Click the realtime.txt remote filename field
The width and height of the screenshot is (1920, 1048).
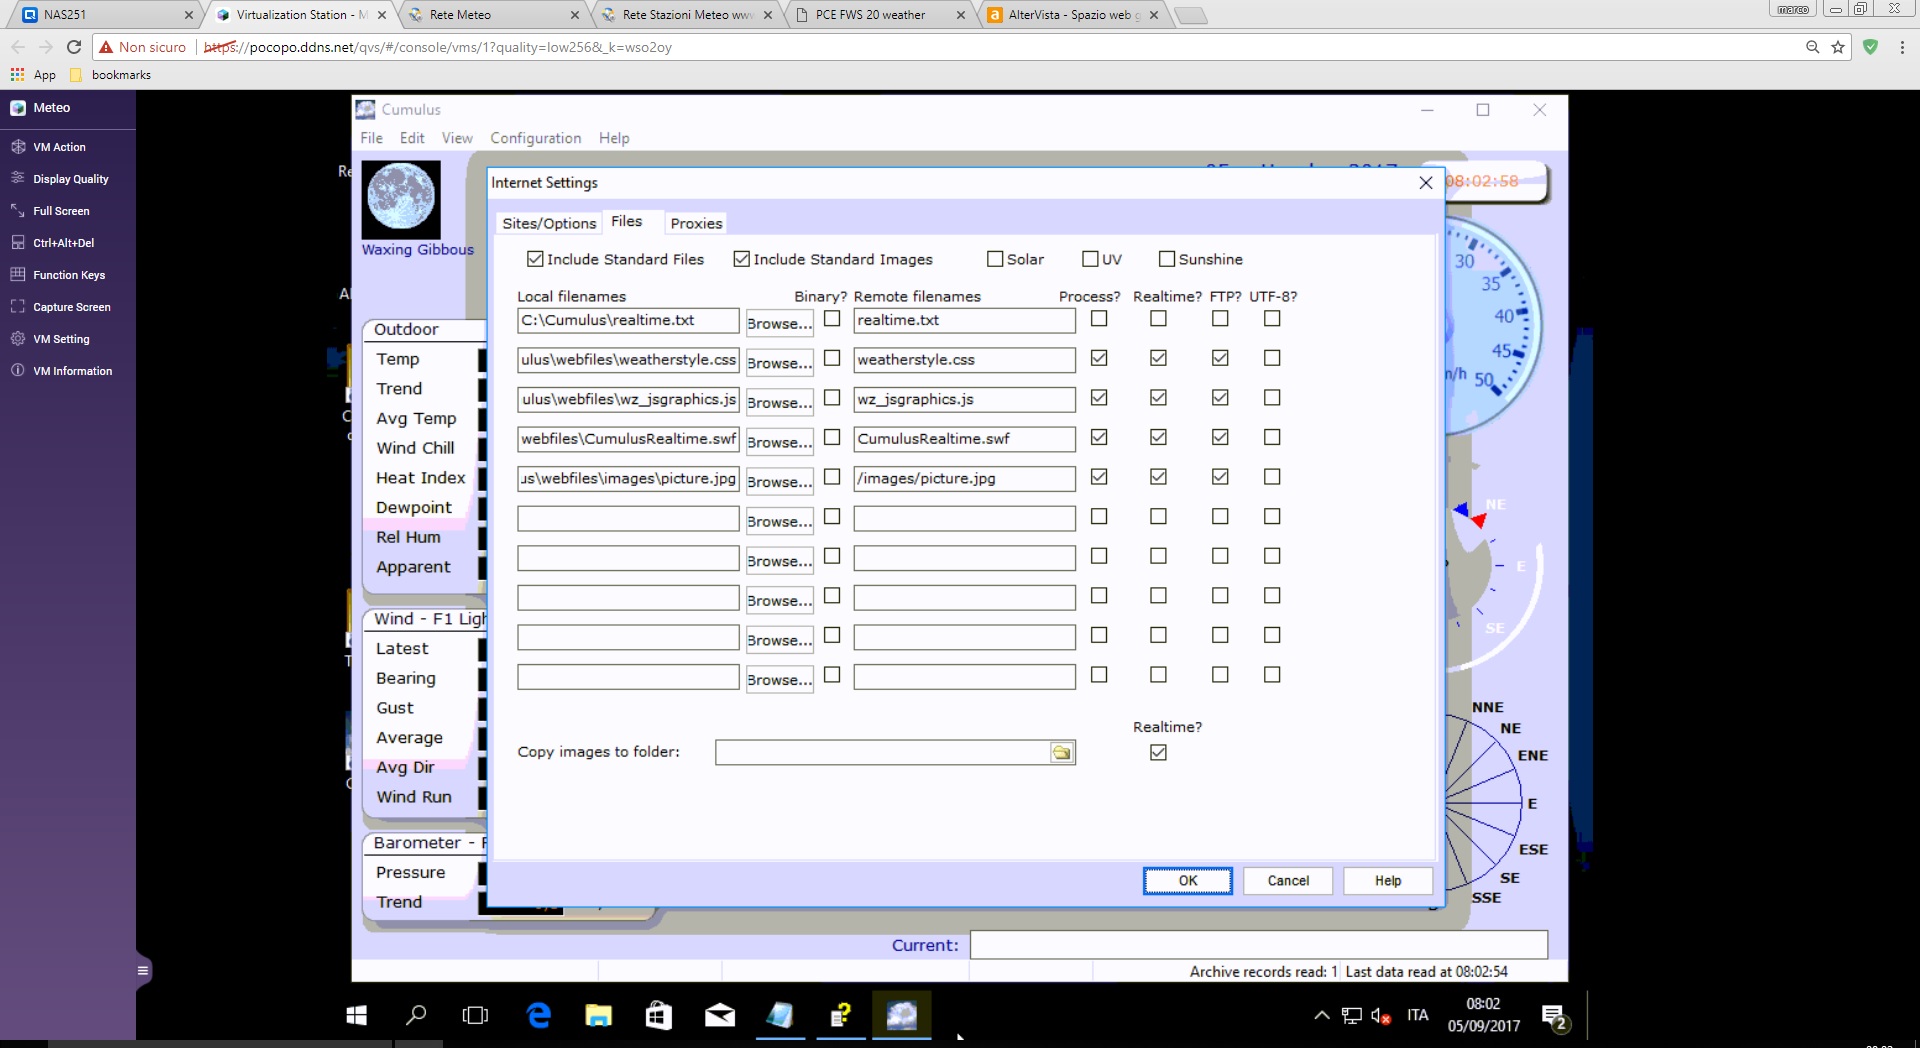point(963,320)
